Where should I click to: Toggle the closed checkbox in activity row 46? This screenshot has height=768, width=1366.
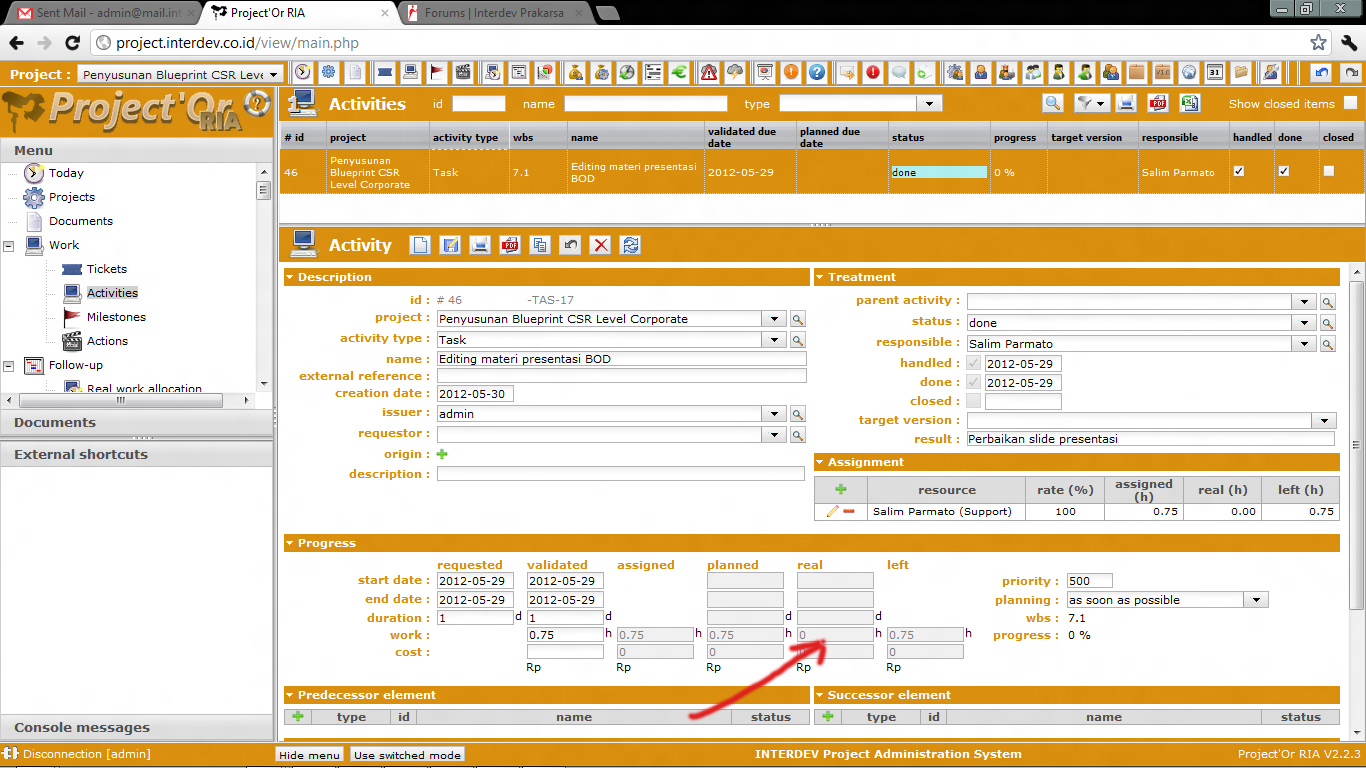coord(1328,171)
